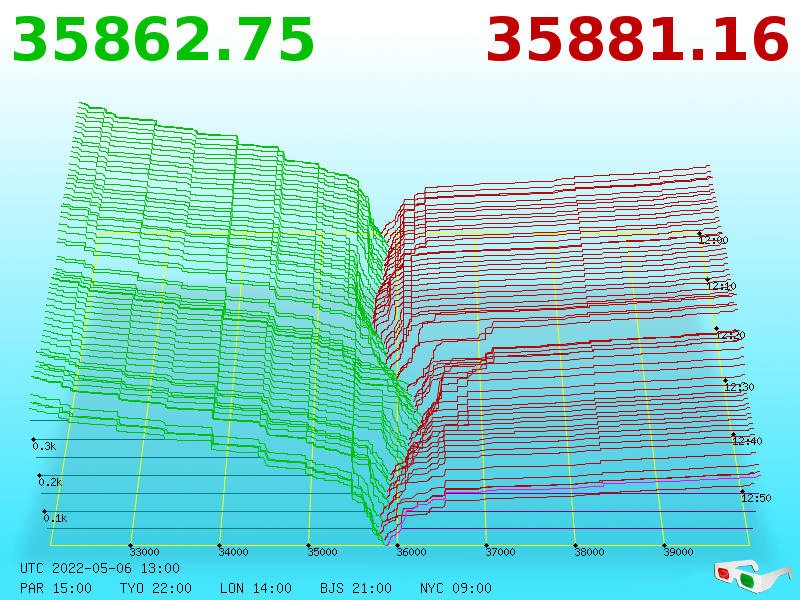Click the 3D glasses icon
This screenshot has height=600, width=800.
753,577
